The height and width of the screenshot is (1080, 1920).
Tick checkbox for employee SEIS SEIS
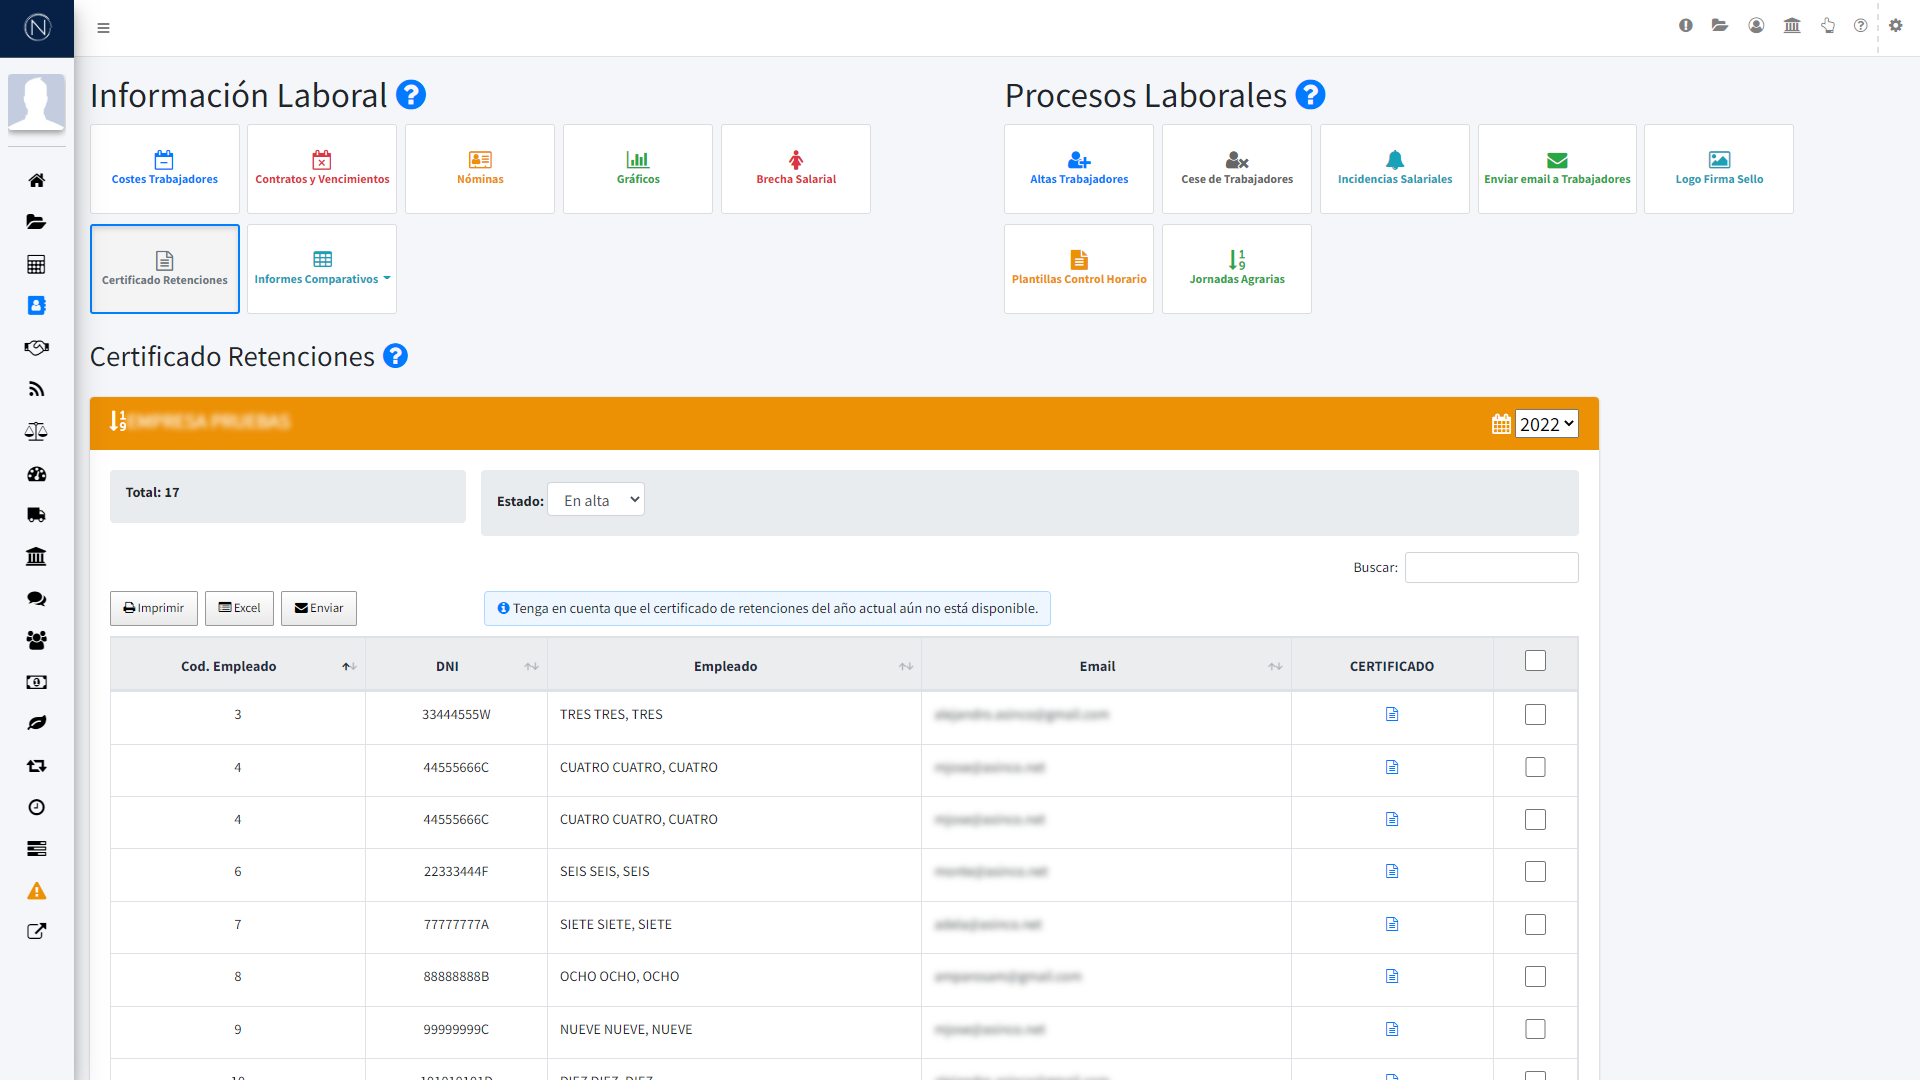pos(1535,872)
